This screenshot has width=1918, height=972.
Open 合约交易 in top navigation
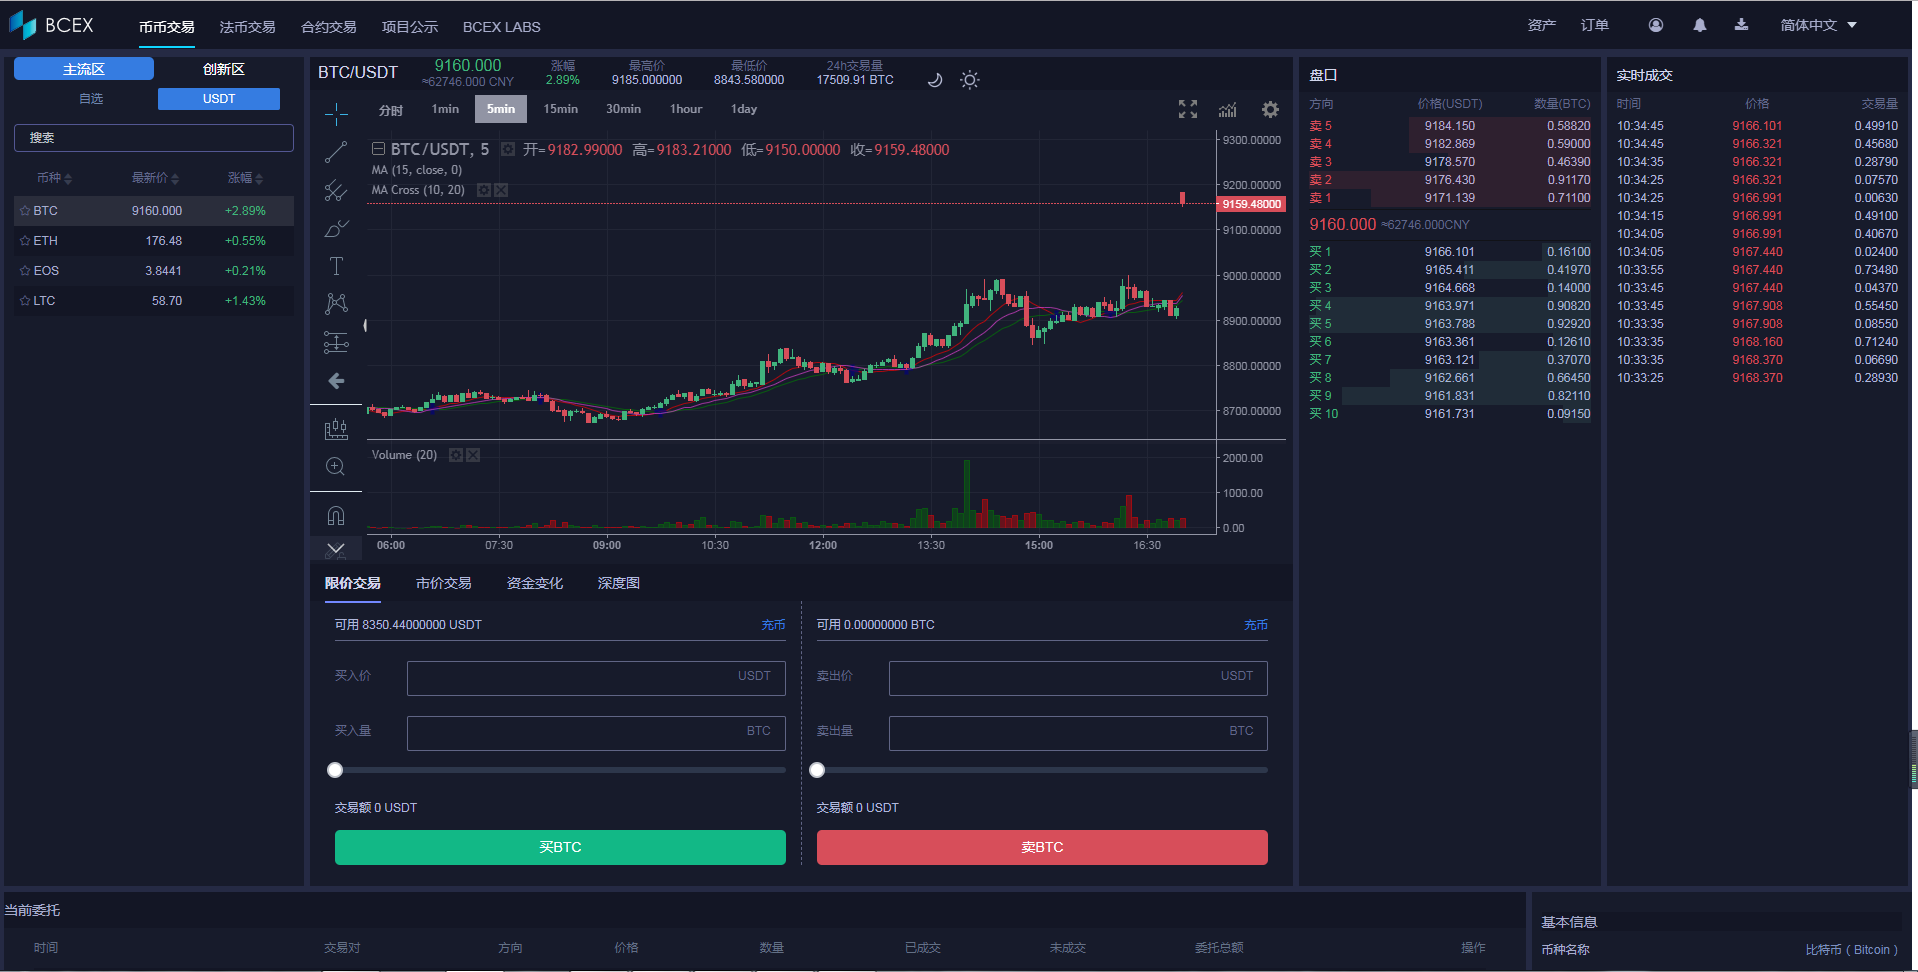pyautogui.click(x=328, y=27)
